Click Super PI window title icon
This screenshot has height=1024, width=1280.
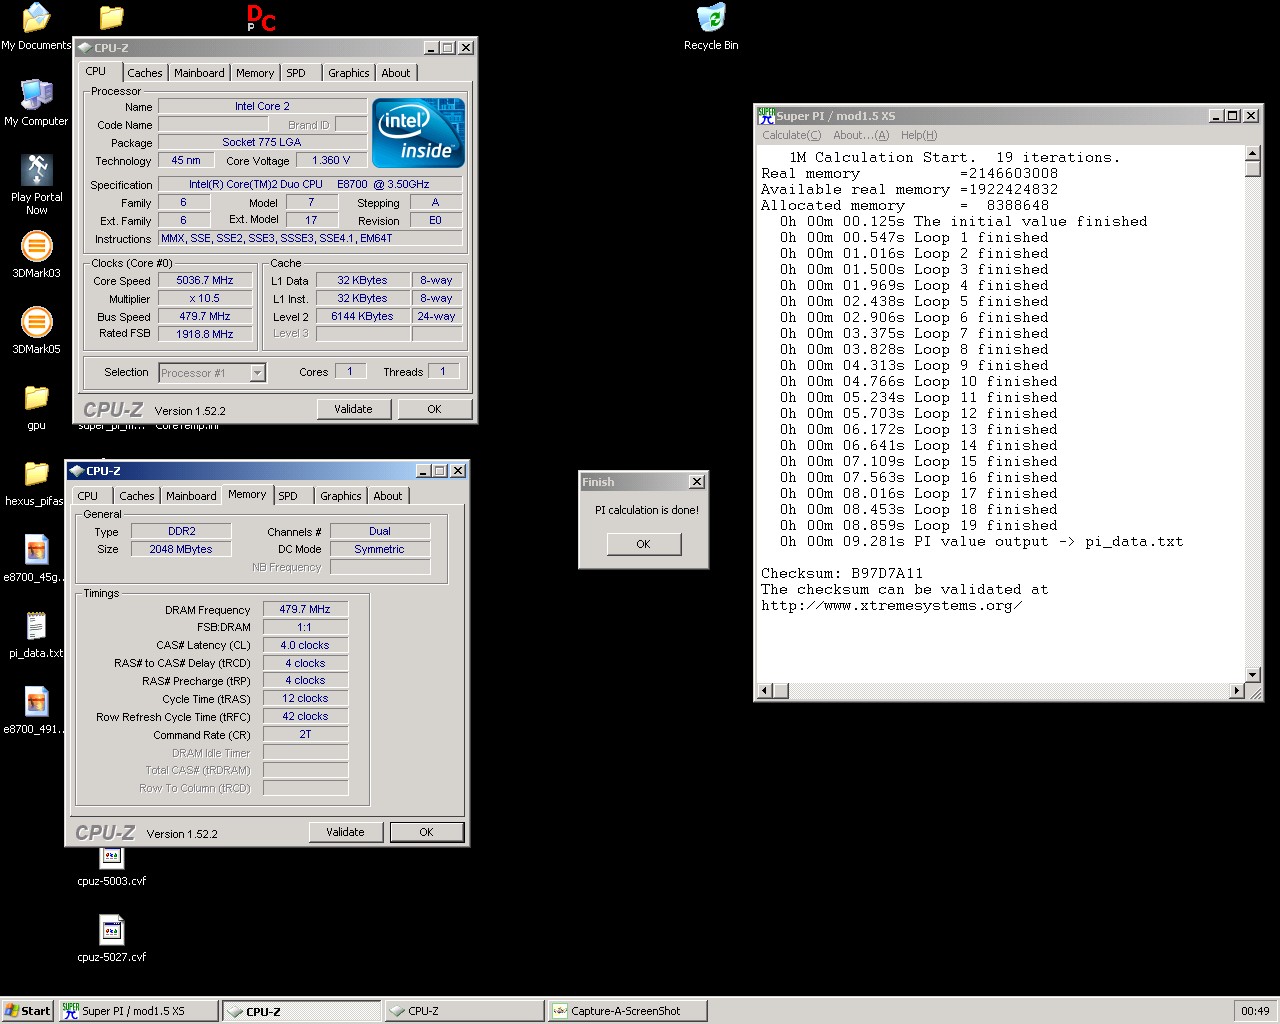(766, 116)
